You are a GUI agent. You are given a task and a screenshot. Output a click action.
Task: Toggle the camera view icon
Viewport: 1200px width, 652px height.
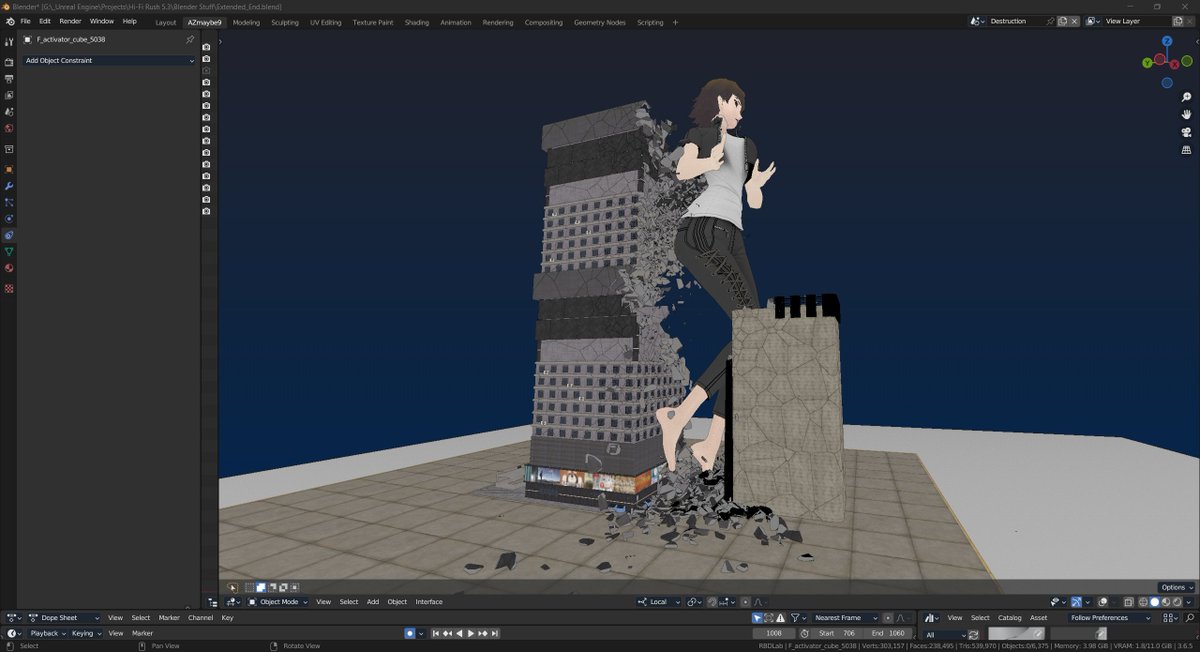[x=1186, y=132]
